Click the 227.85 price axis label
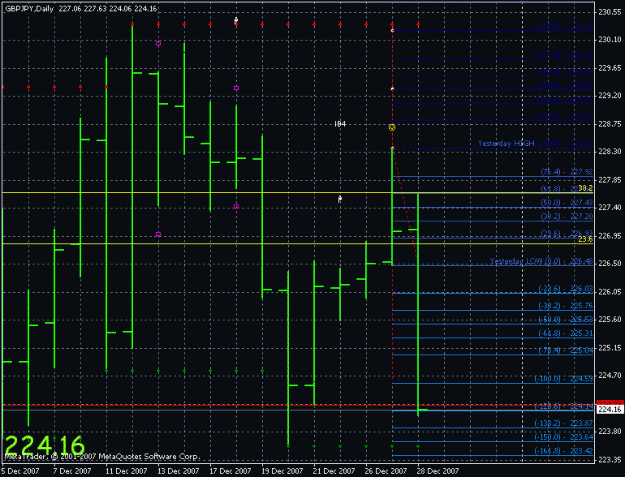This screenshot has width=625, height=477. (610, 180)
